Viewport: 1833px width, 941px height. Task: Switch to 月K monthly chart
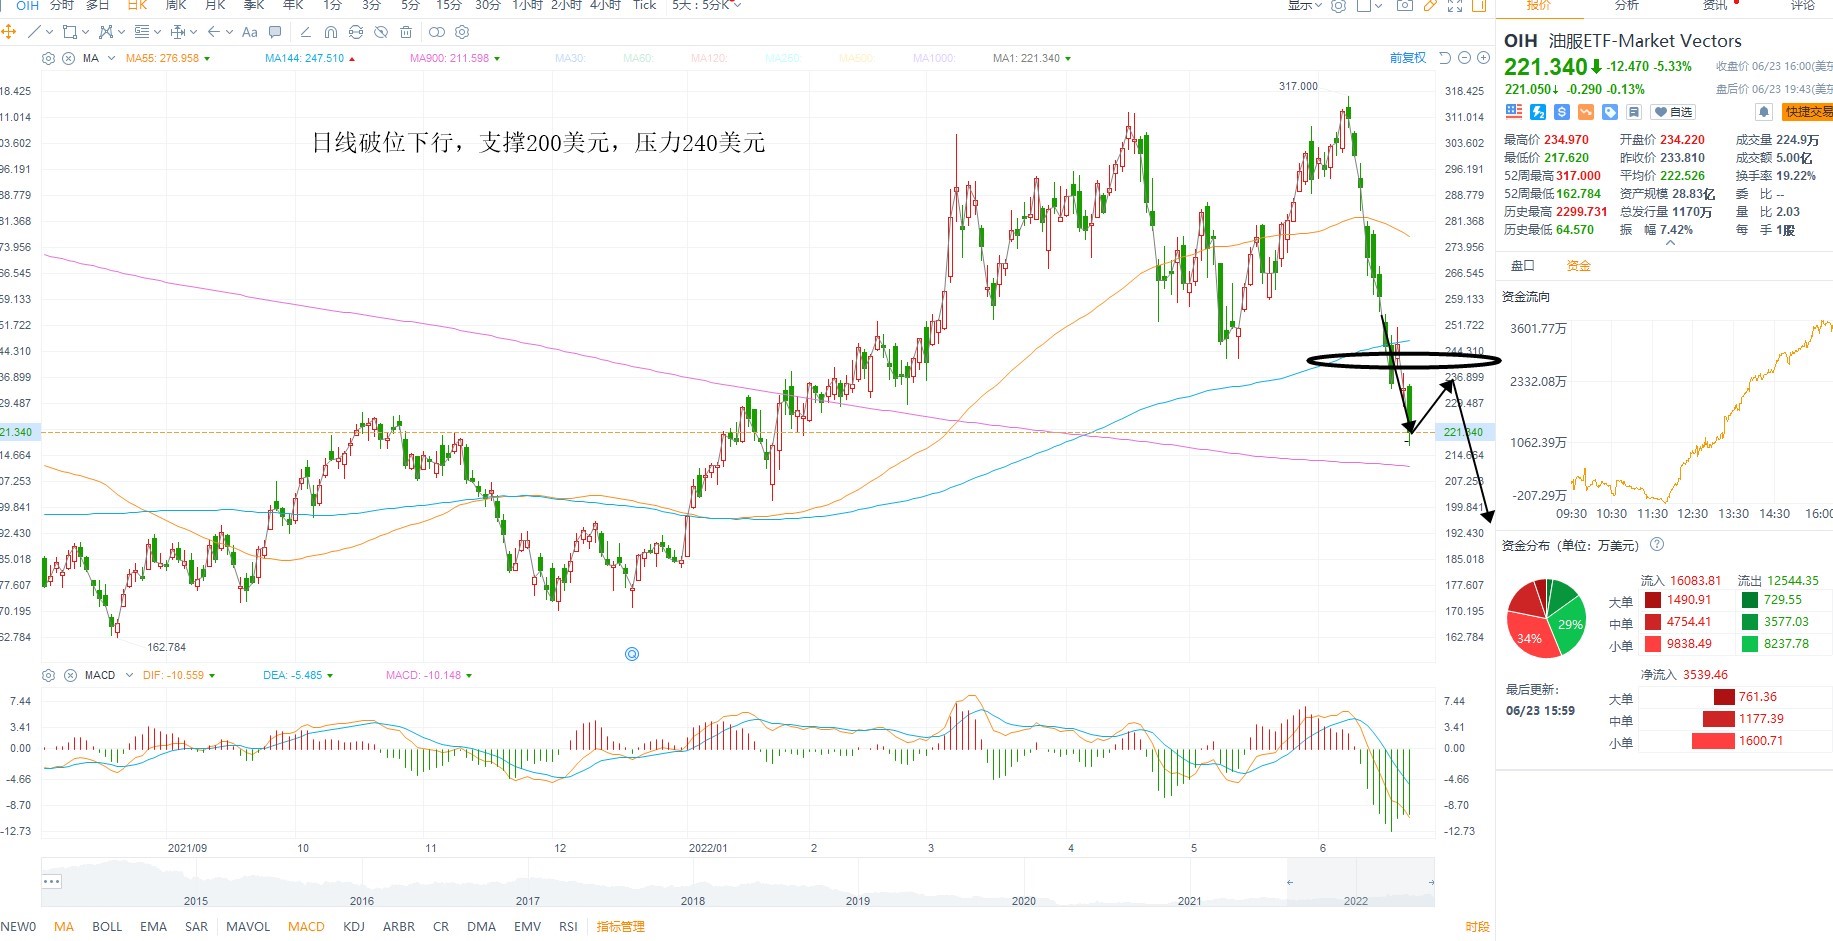click(215, 6)
